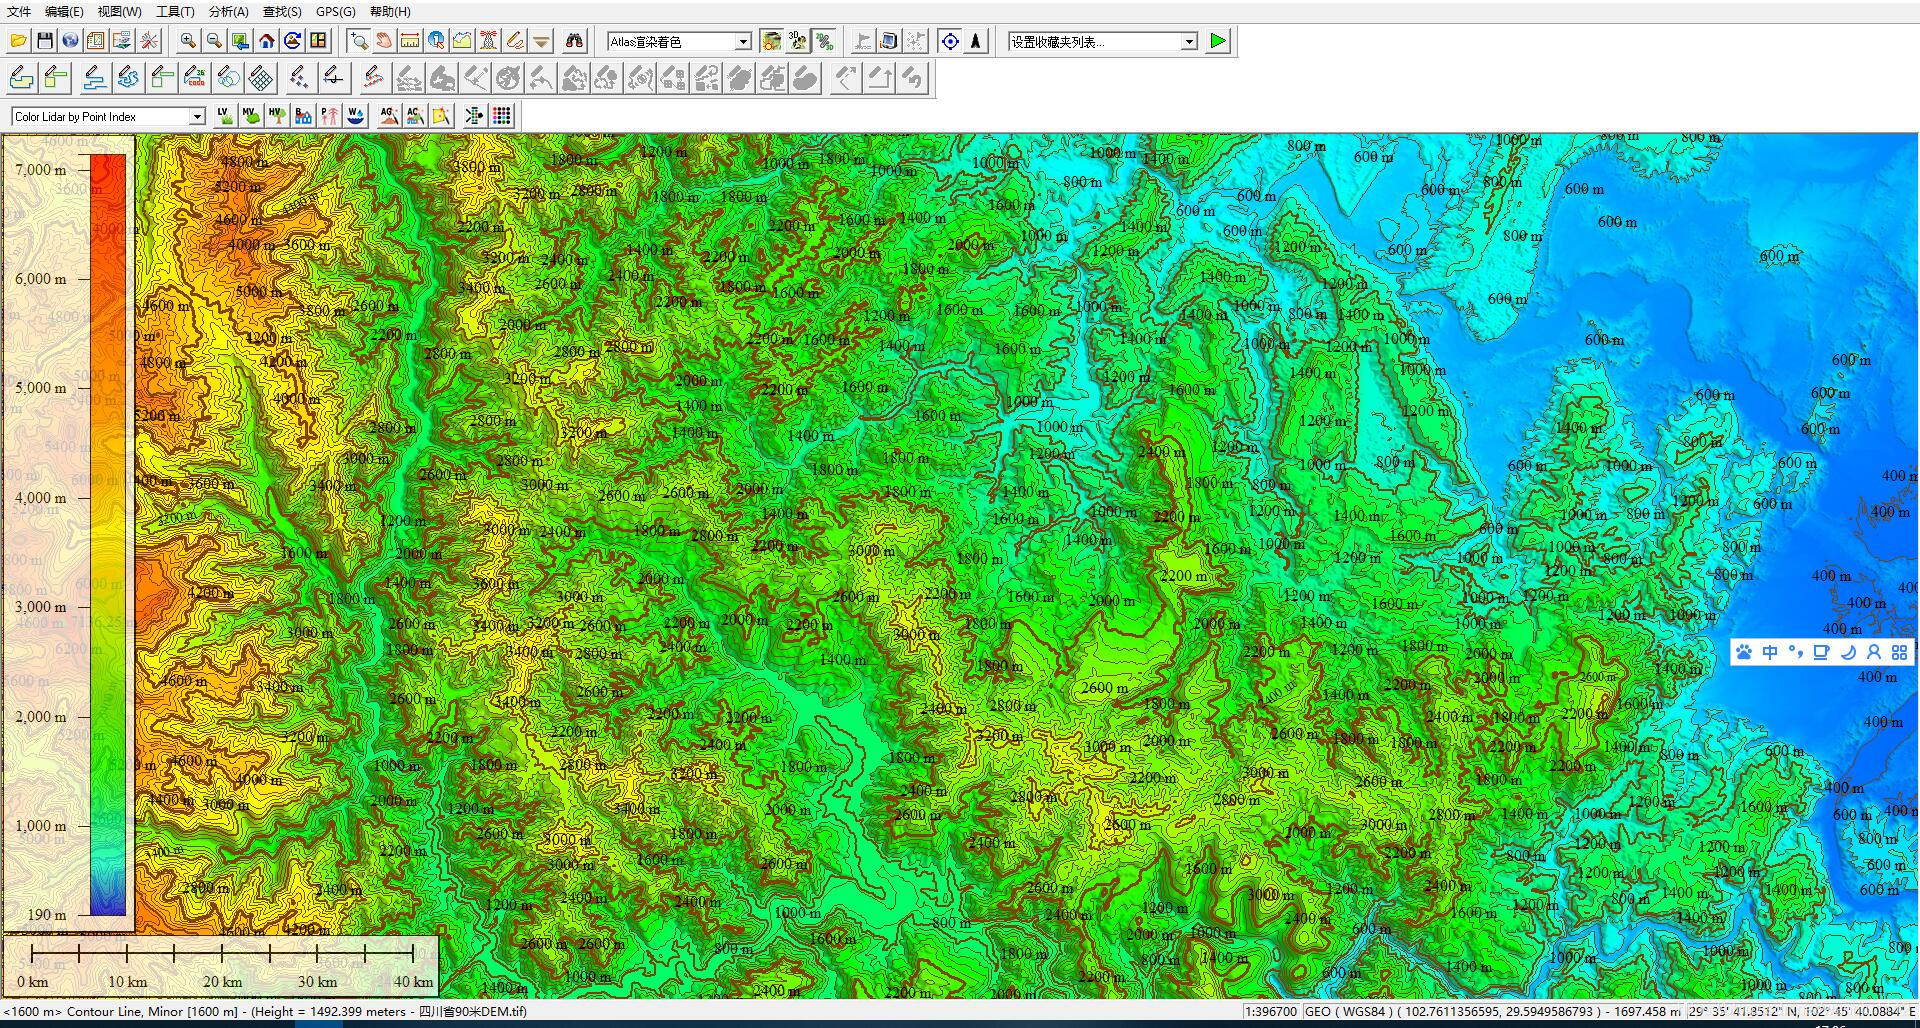Click the create grid feature icon
Image resolution: width=1920 pixels, height=1028 pixels.
(260, 78)
